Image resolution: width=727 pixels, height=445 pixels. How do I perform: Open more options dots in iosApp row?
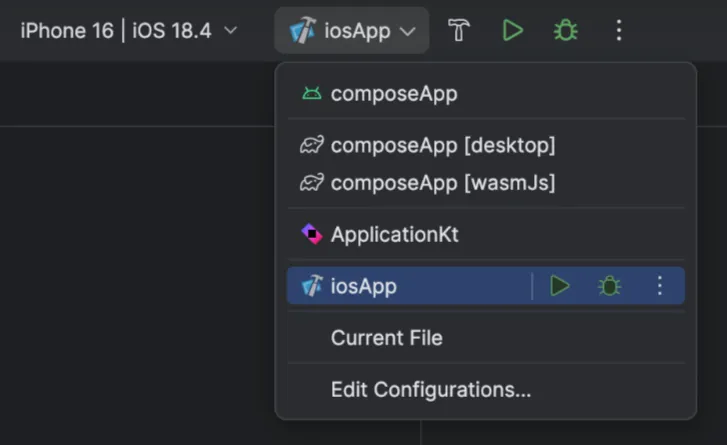pyautogui.click(x=660, y=286)
